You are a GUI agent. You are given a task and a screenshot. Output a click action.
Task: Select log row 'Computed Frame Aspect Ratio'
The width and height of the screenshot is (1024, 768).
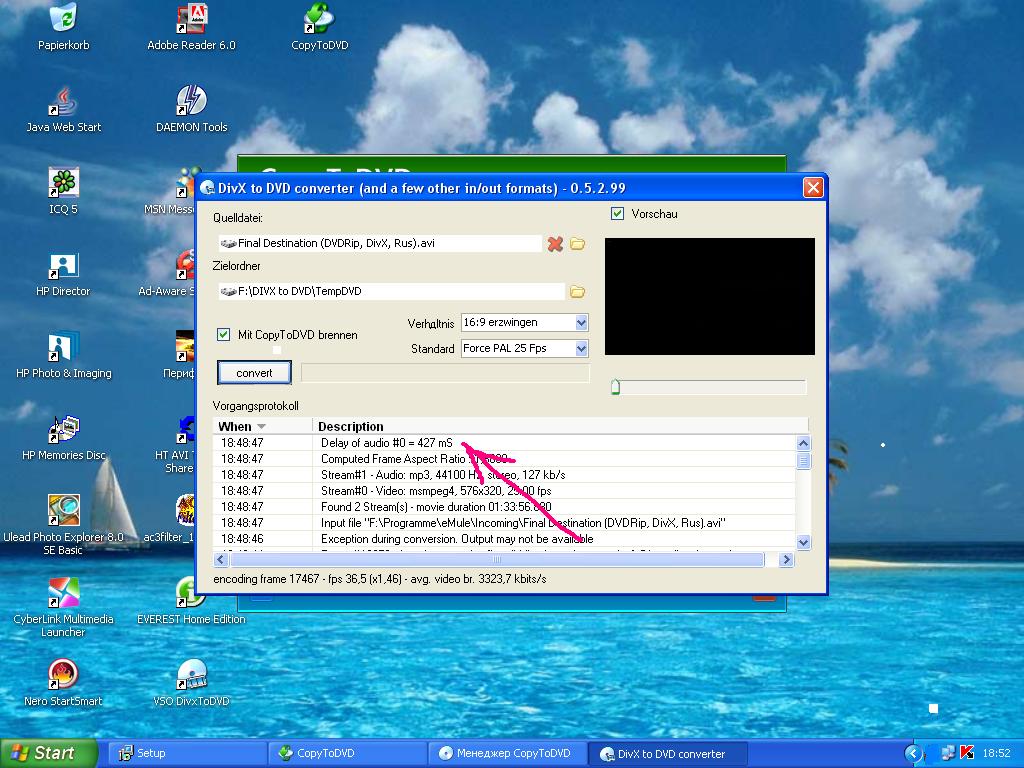pos(504,458)
